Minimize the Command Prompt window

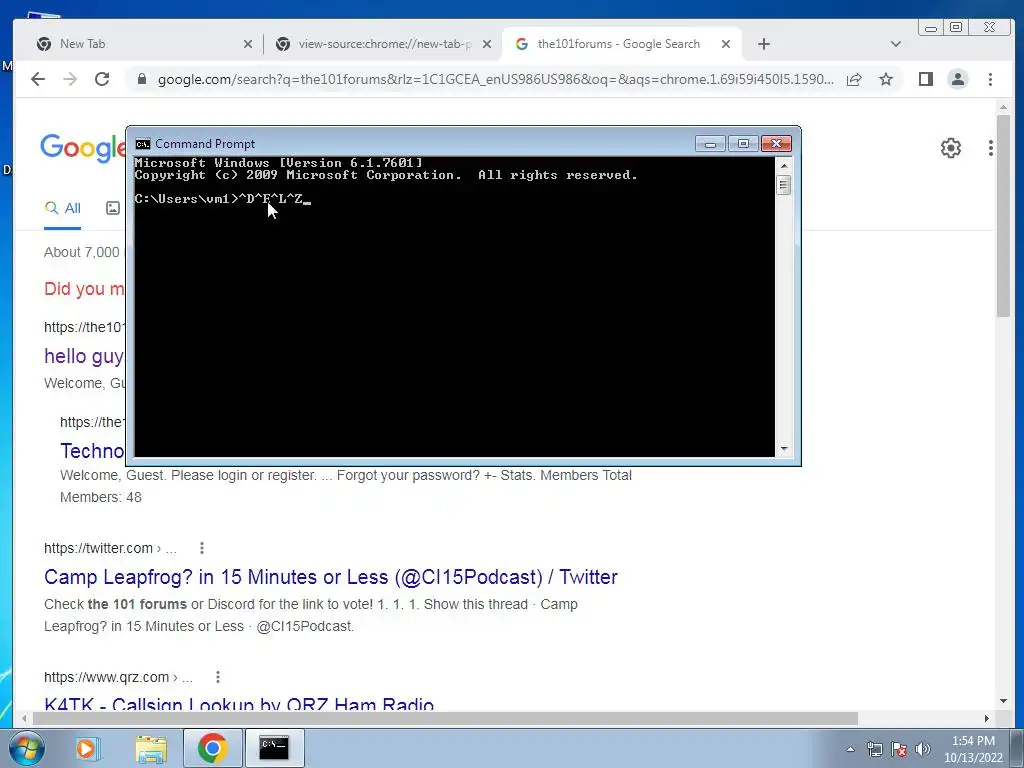coord(710,144)
